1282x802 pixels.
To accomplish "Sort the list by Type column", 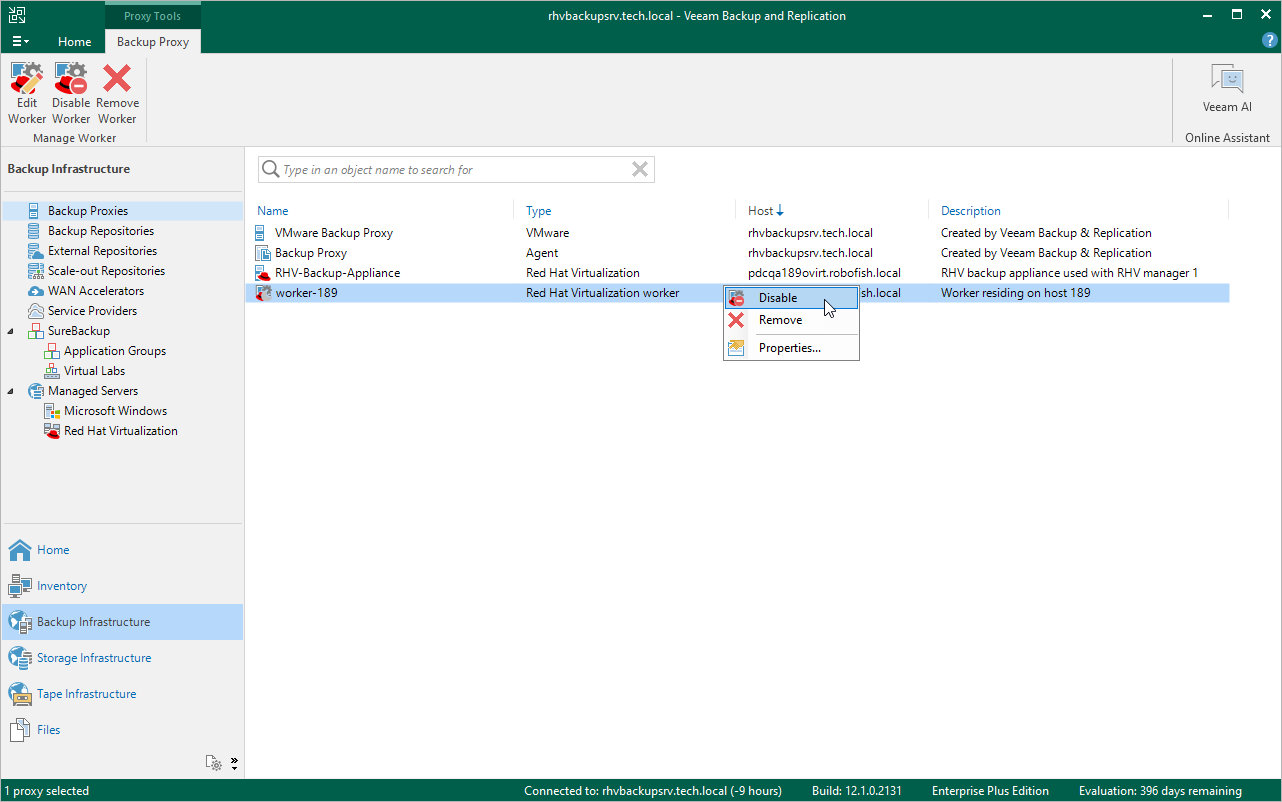I will pos(539,211).
